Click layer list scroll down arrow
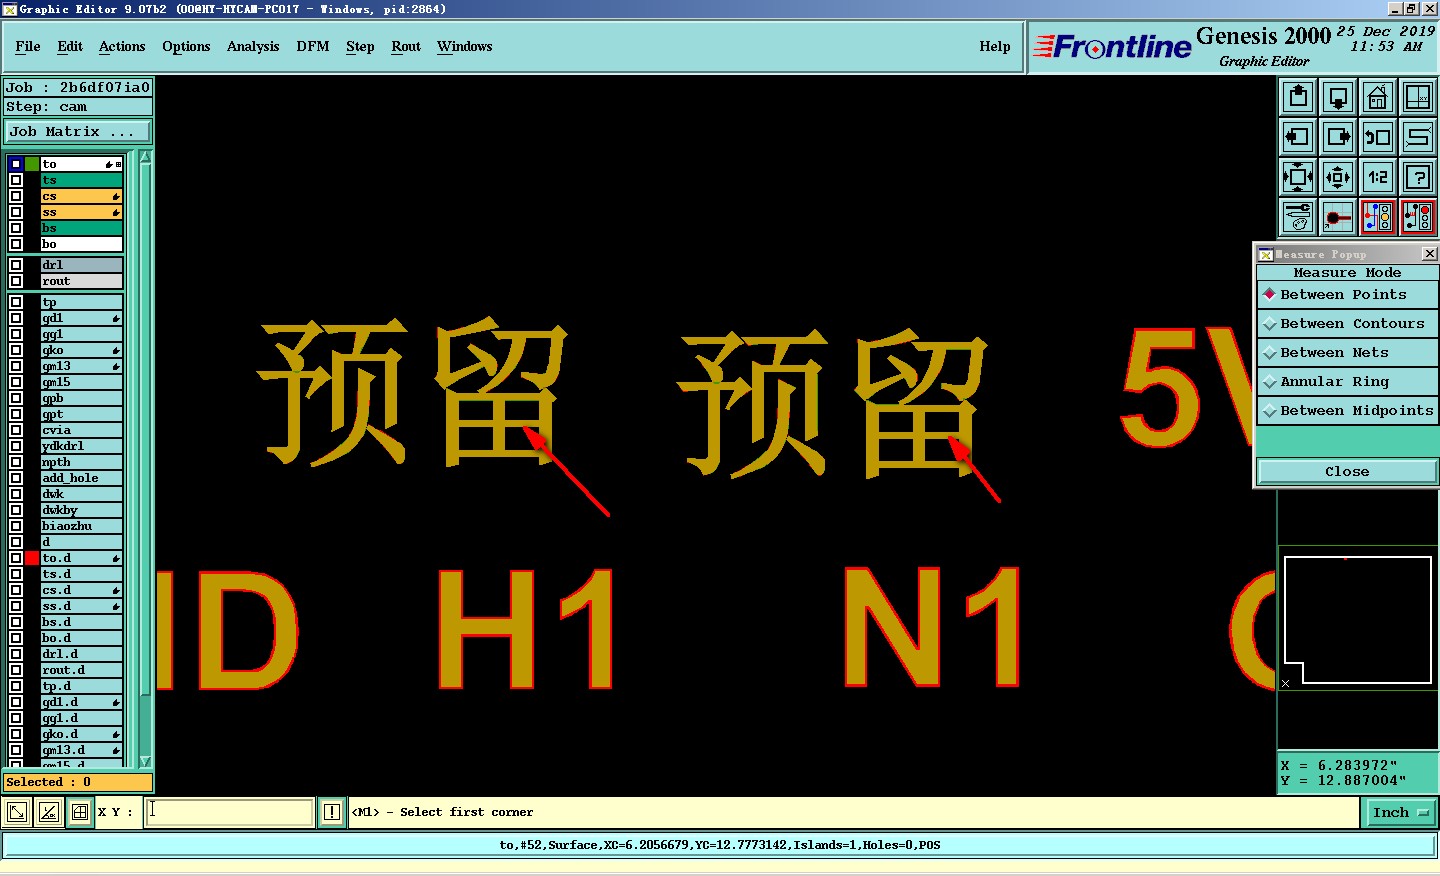 145,761
